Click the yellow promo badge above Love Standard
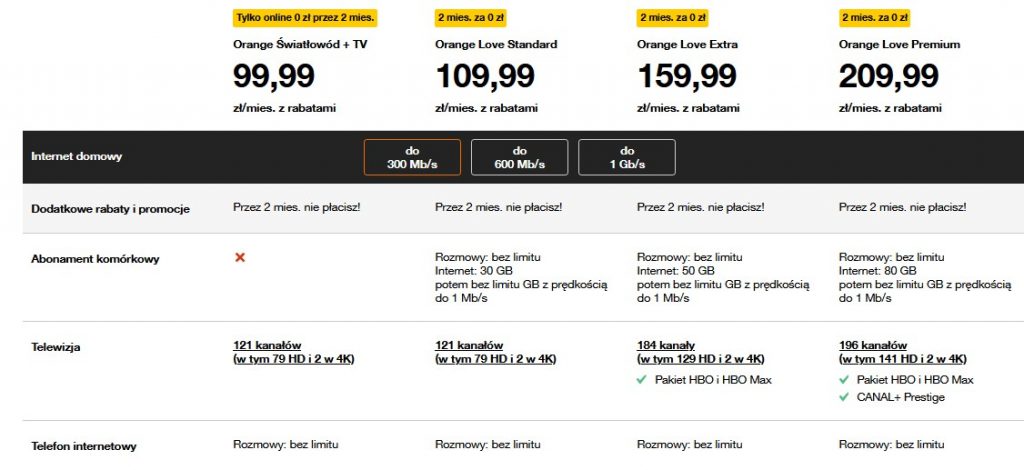 [x=470, y=18]
